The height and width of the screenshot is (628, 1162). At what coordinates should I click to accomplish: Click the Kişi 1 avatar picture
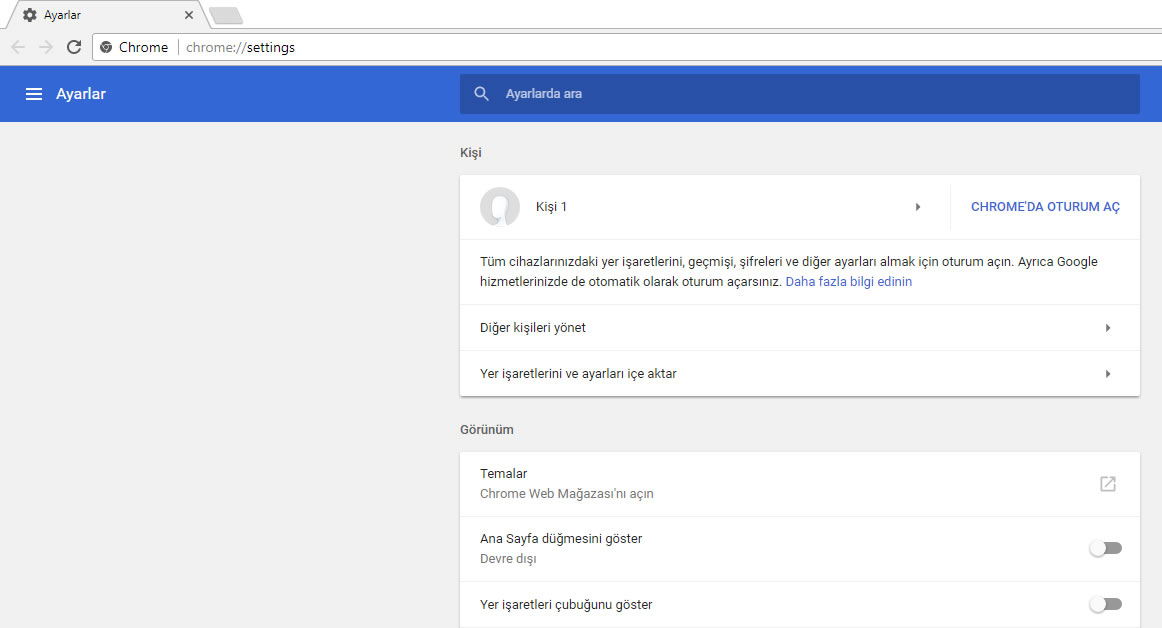[x=499, y=207]
